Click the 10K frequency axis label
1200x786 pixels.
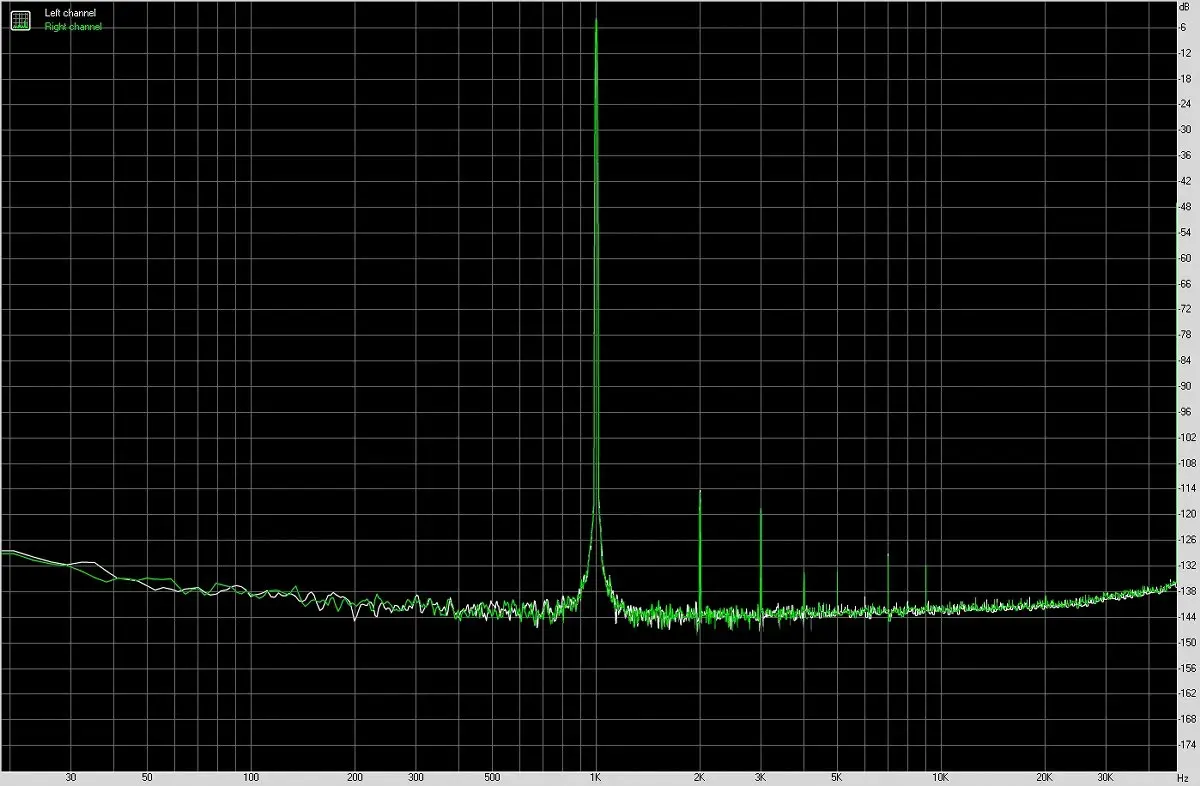coord(941,776)
